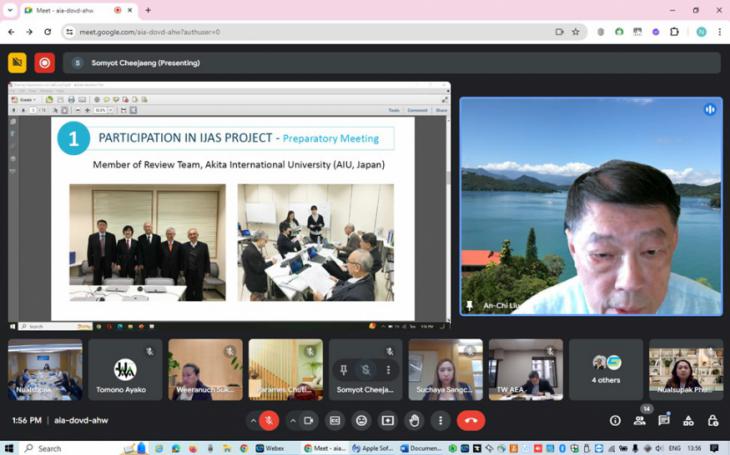Click speaking indicator on An-Chi Liu tile

point(710,109)
